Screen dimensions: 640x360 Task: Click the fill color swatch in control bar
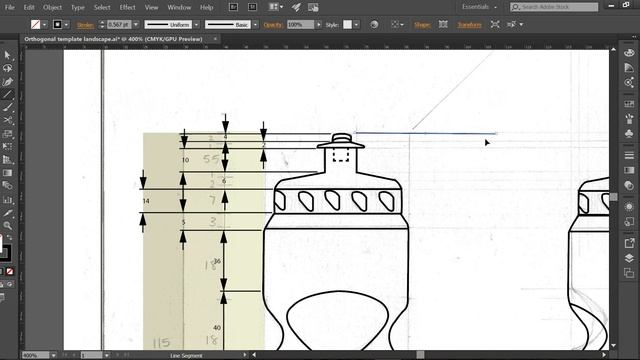[x=36, y=24]
